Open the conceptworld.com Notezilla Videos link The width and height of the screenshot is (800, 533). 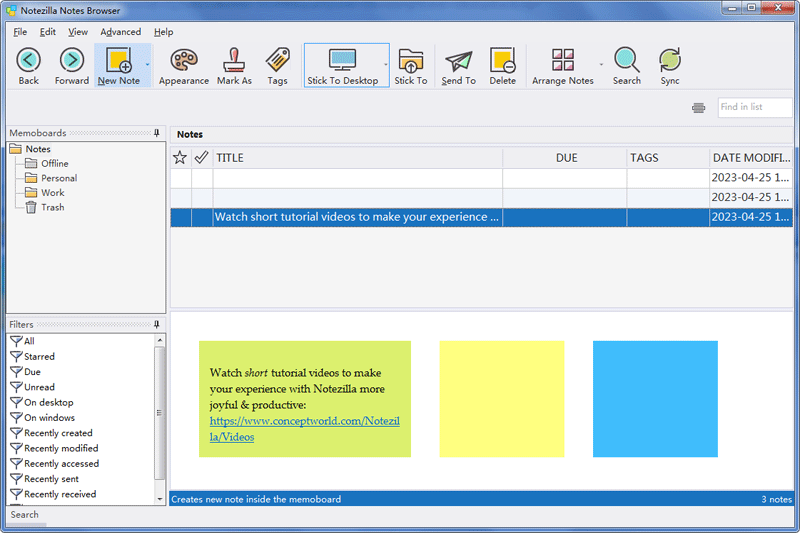[304, 428]
